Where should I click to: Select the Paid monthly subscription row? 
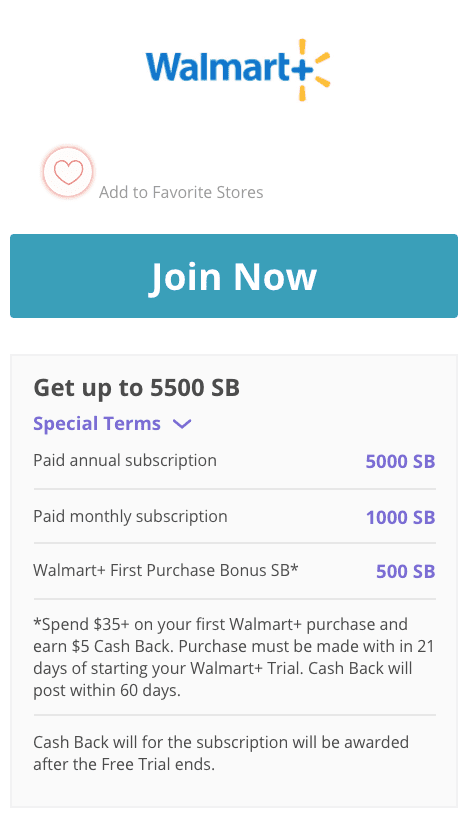pos(234,517)
